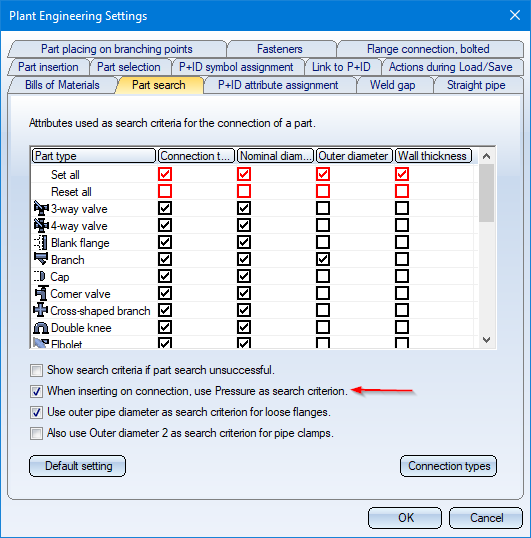
Task: Check Set all for Wall thickness column
Action: pyautogui.click(x=402, y=174)
